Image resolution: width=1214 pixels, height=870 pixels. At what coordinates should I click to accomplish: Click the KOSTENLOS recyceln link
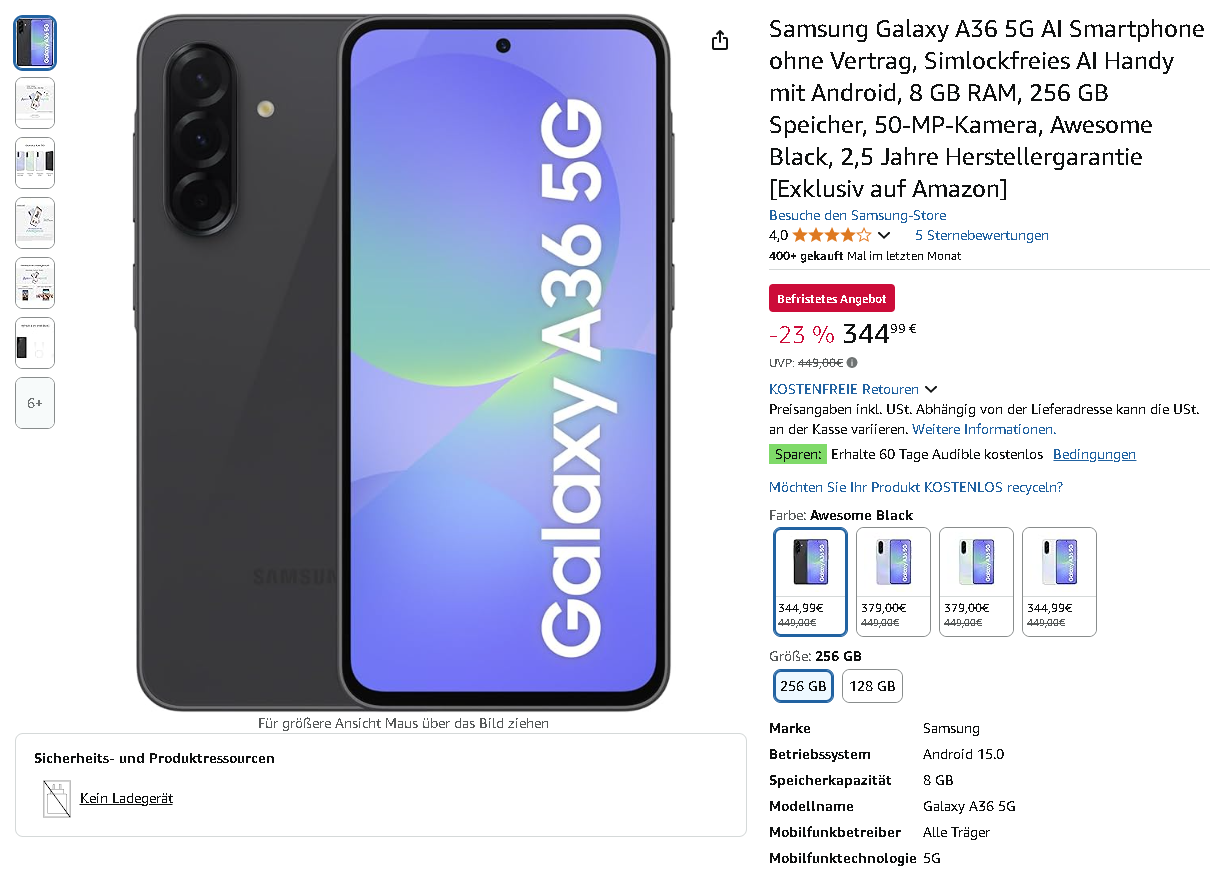click(915, 487)
